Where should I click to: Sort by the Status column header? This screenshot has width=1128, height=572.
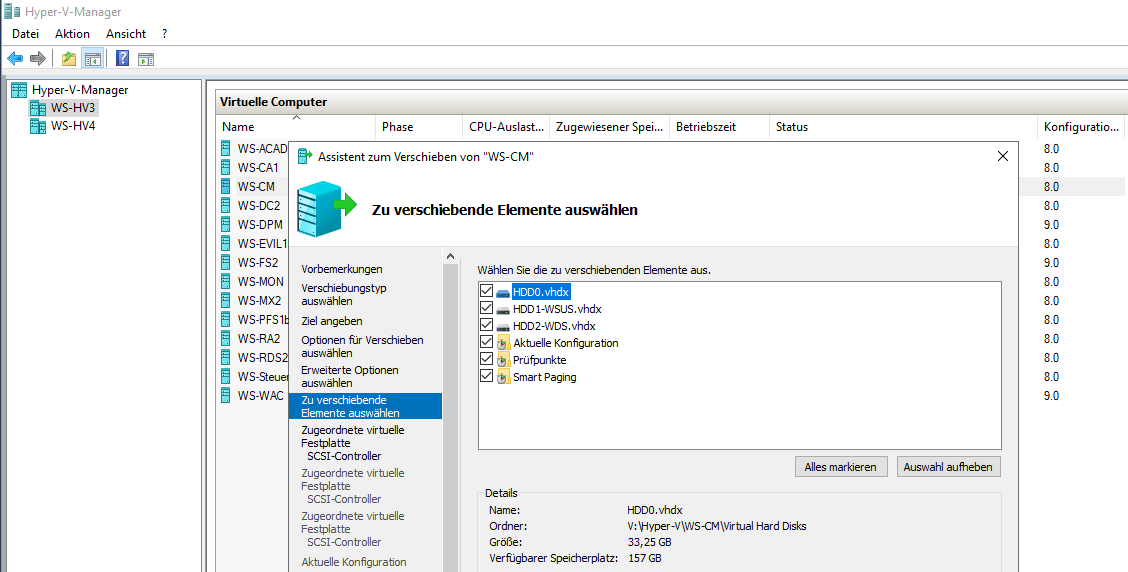coord(903,127)
